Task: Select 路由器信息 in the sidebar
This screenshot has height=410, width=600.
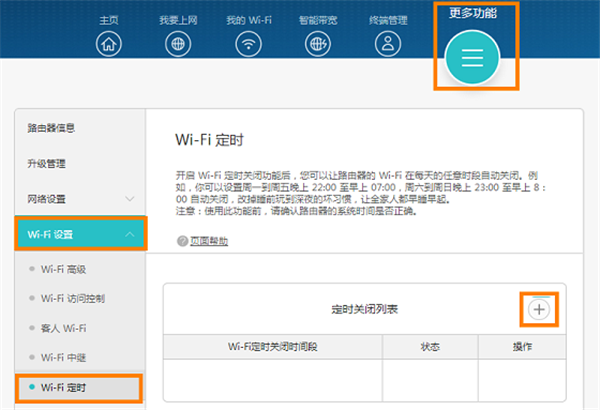Action: click(52, 128)
